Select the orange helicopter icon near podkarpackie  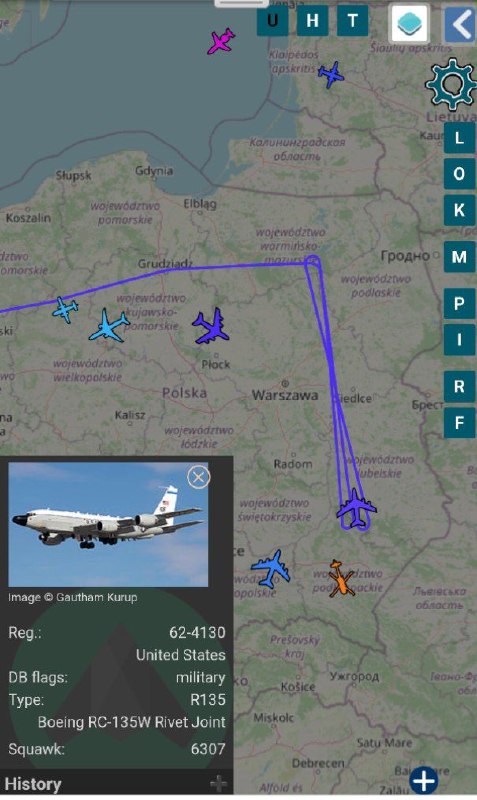point(341,579)
